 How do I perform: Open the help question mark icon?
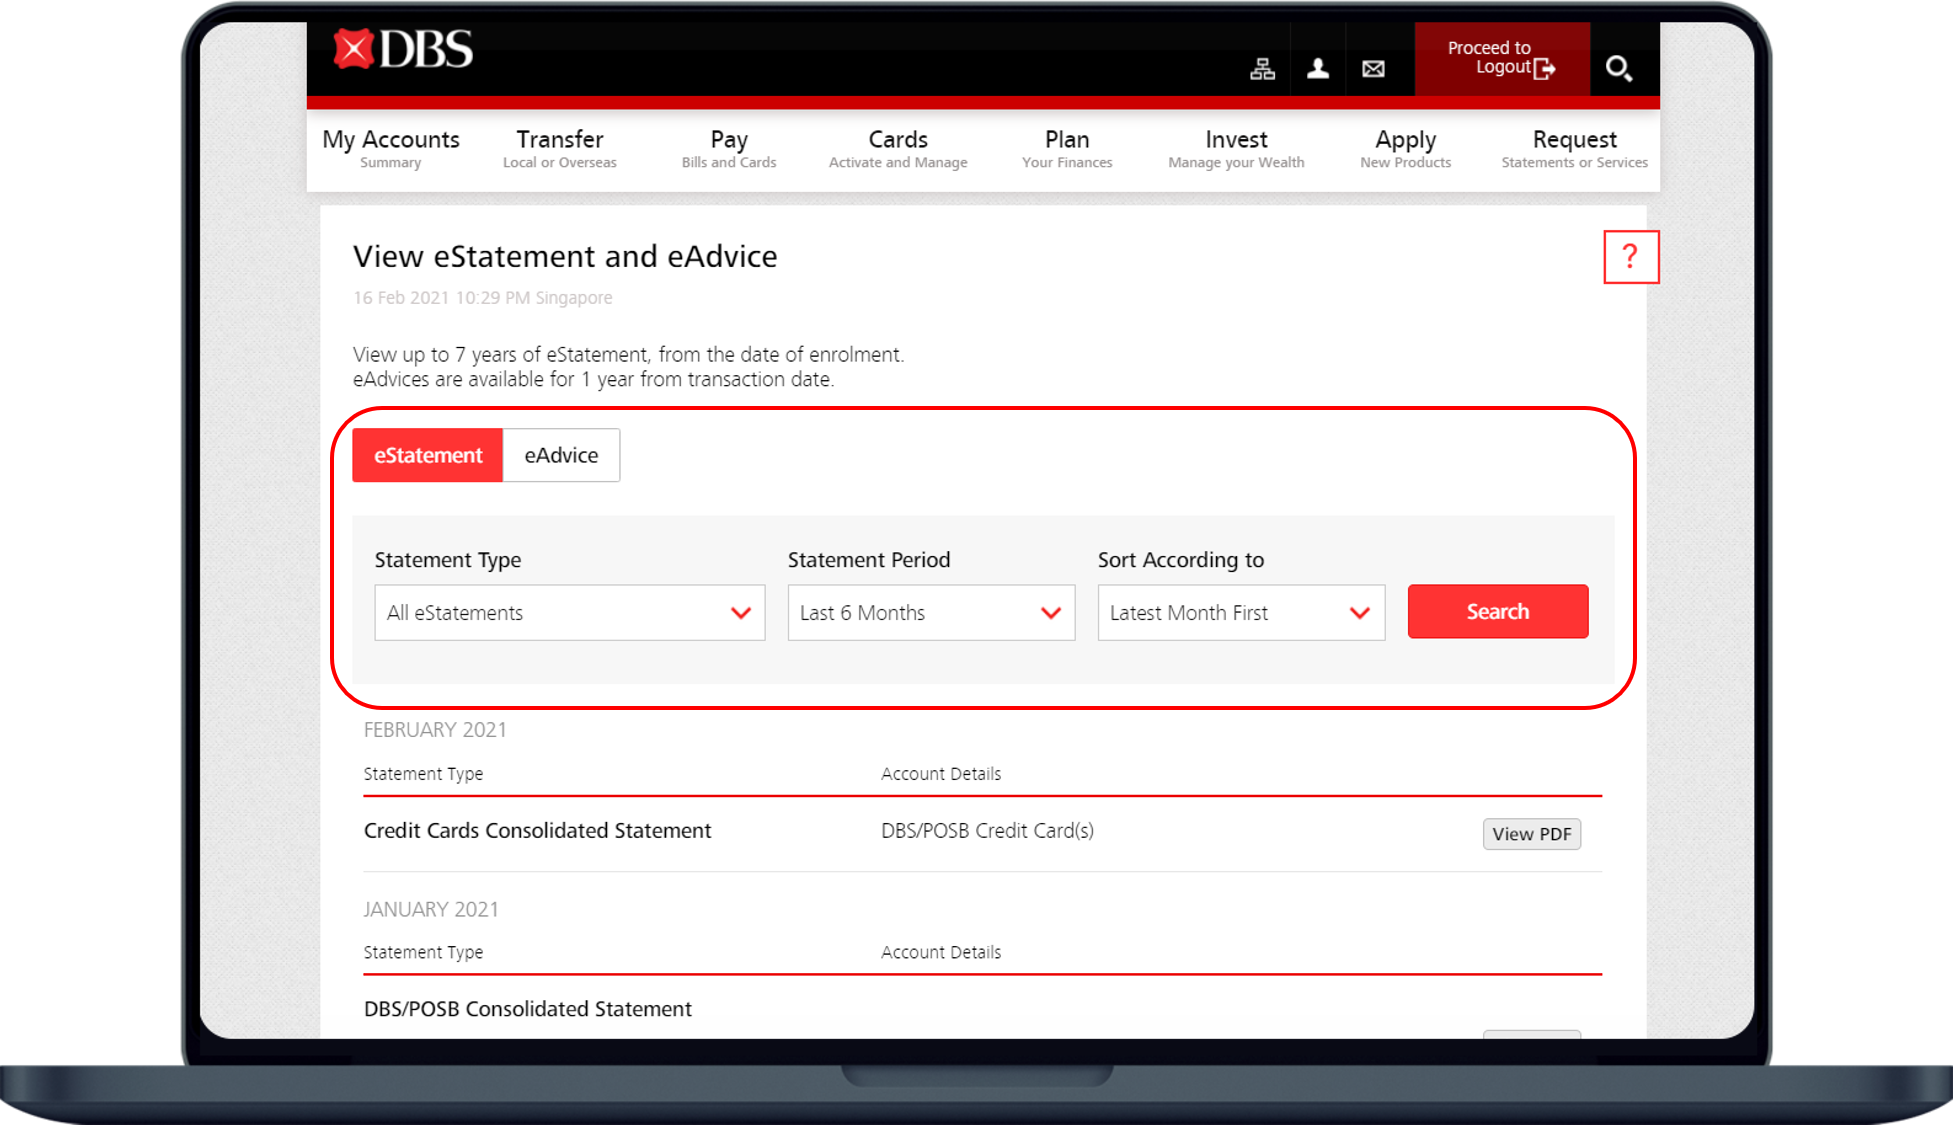(x=1632, y=257)
